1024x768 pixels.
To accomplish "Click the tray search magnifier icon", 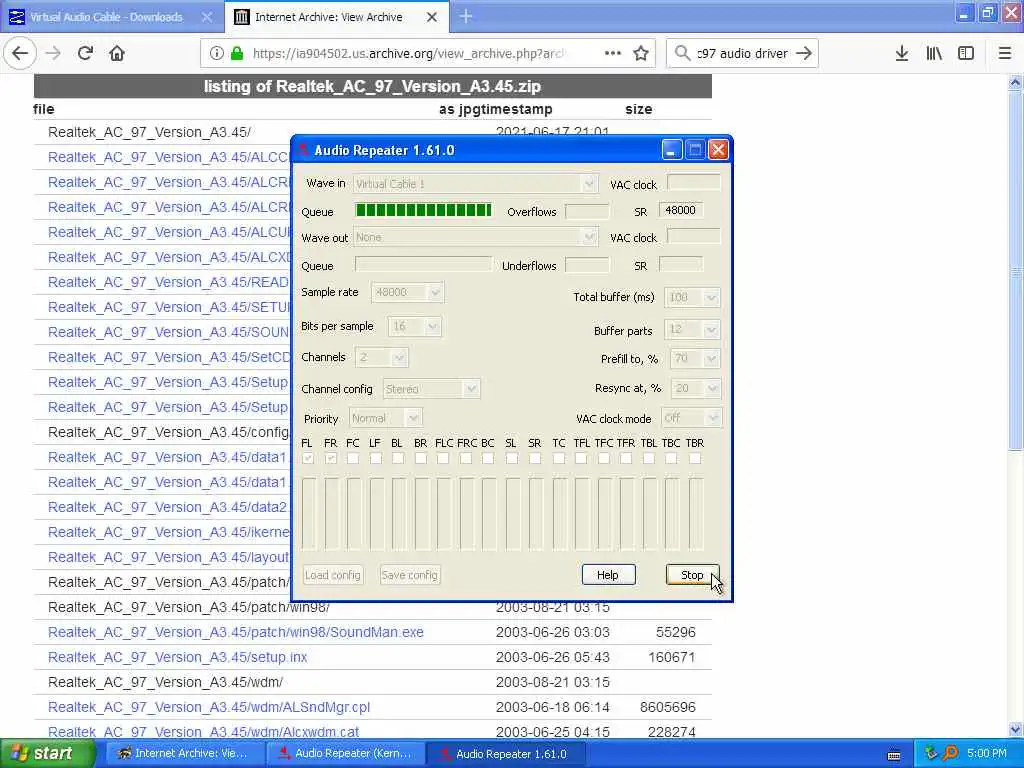I will click(950, 753).
